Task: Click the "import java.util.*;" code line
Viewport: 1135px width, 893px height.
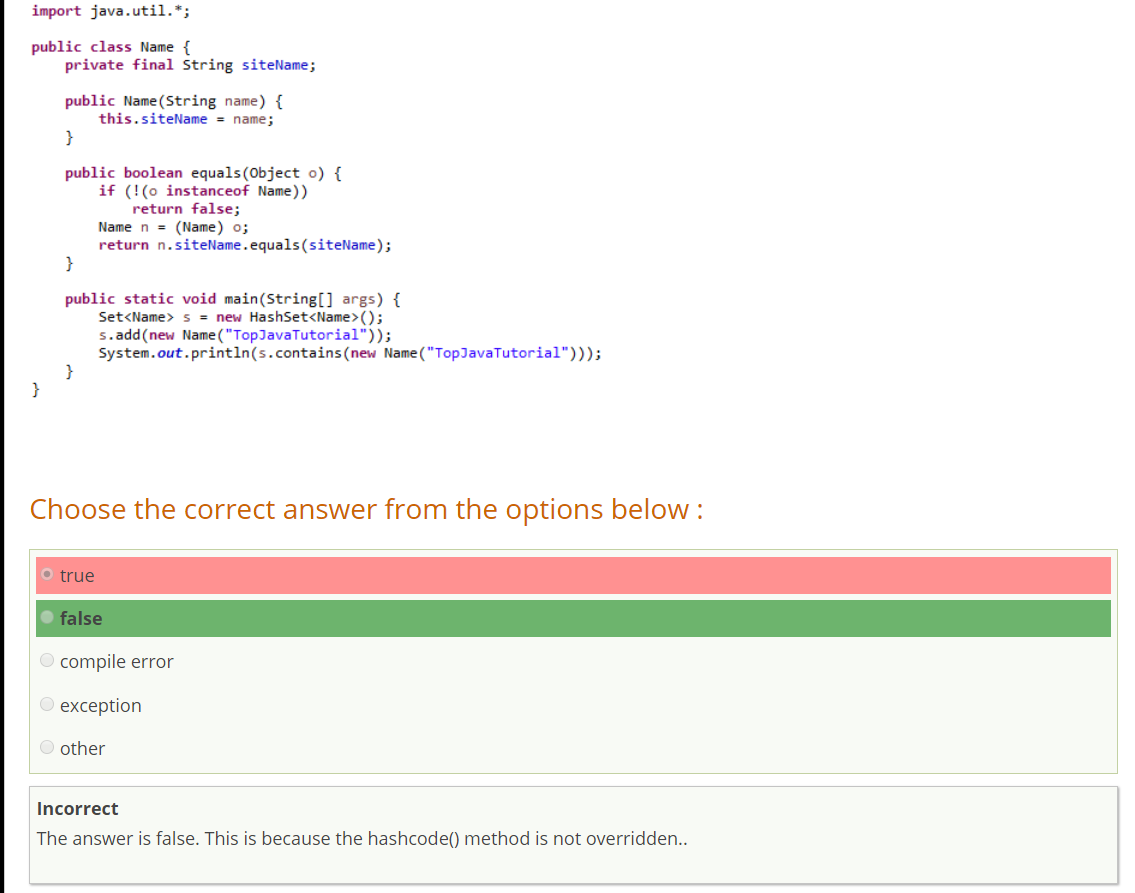Action: 97,11
